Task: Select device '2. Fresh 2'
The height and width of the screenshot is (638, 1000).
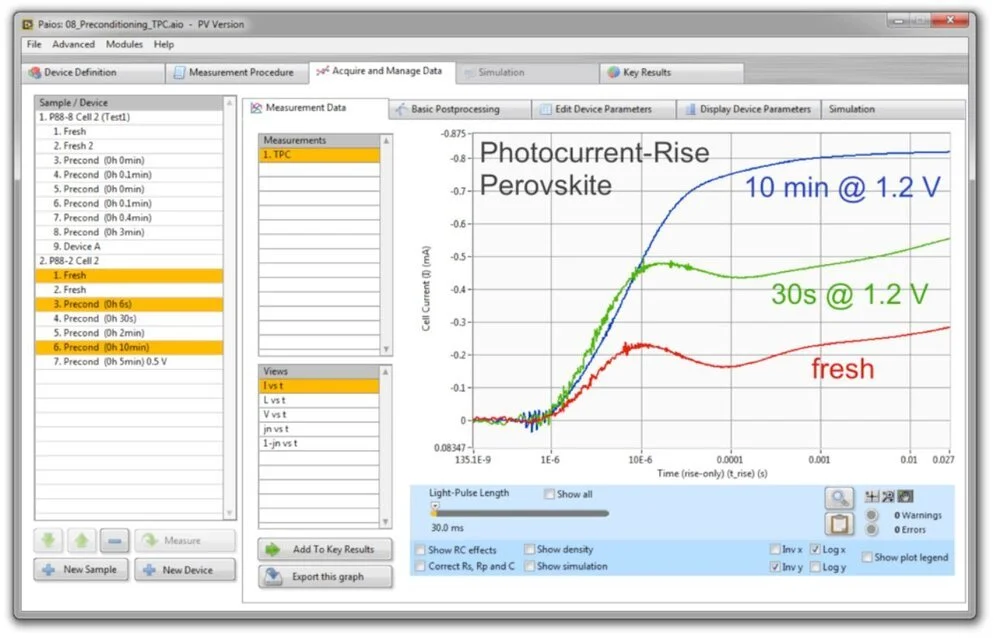Action: [129, 145]
